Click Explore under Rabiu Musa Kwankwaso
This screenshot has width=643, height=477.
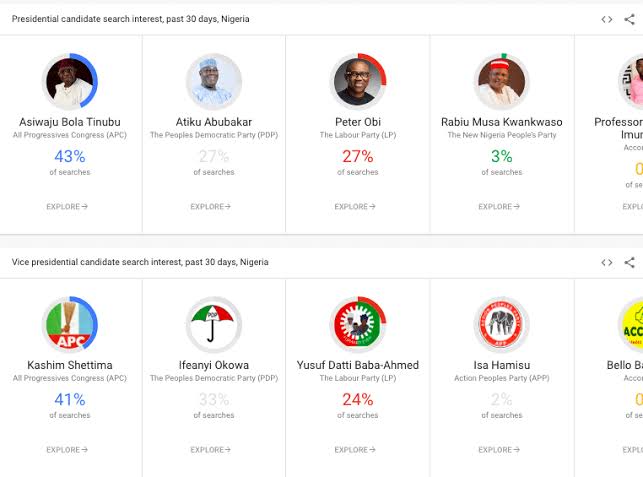pyautogui.click(x=499, y=207)
